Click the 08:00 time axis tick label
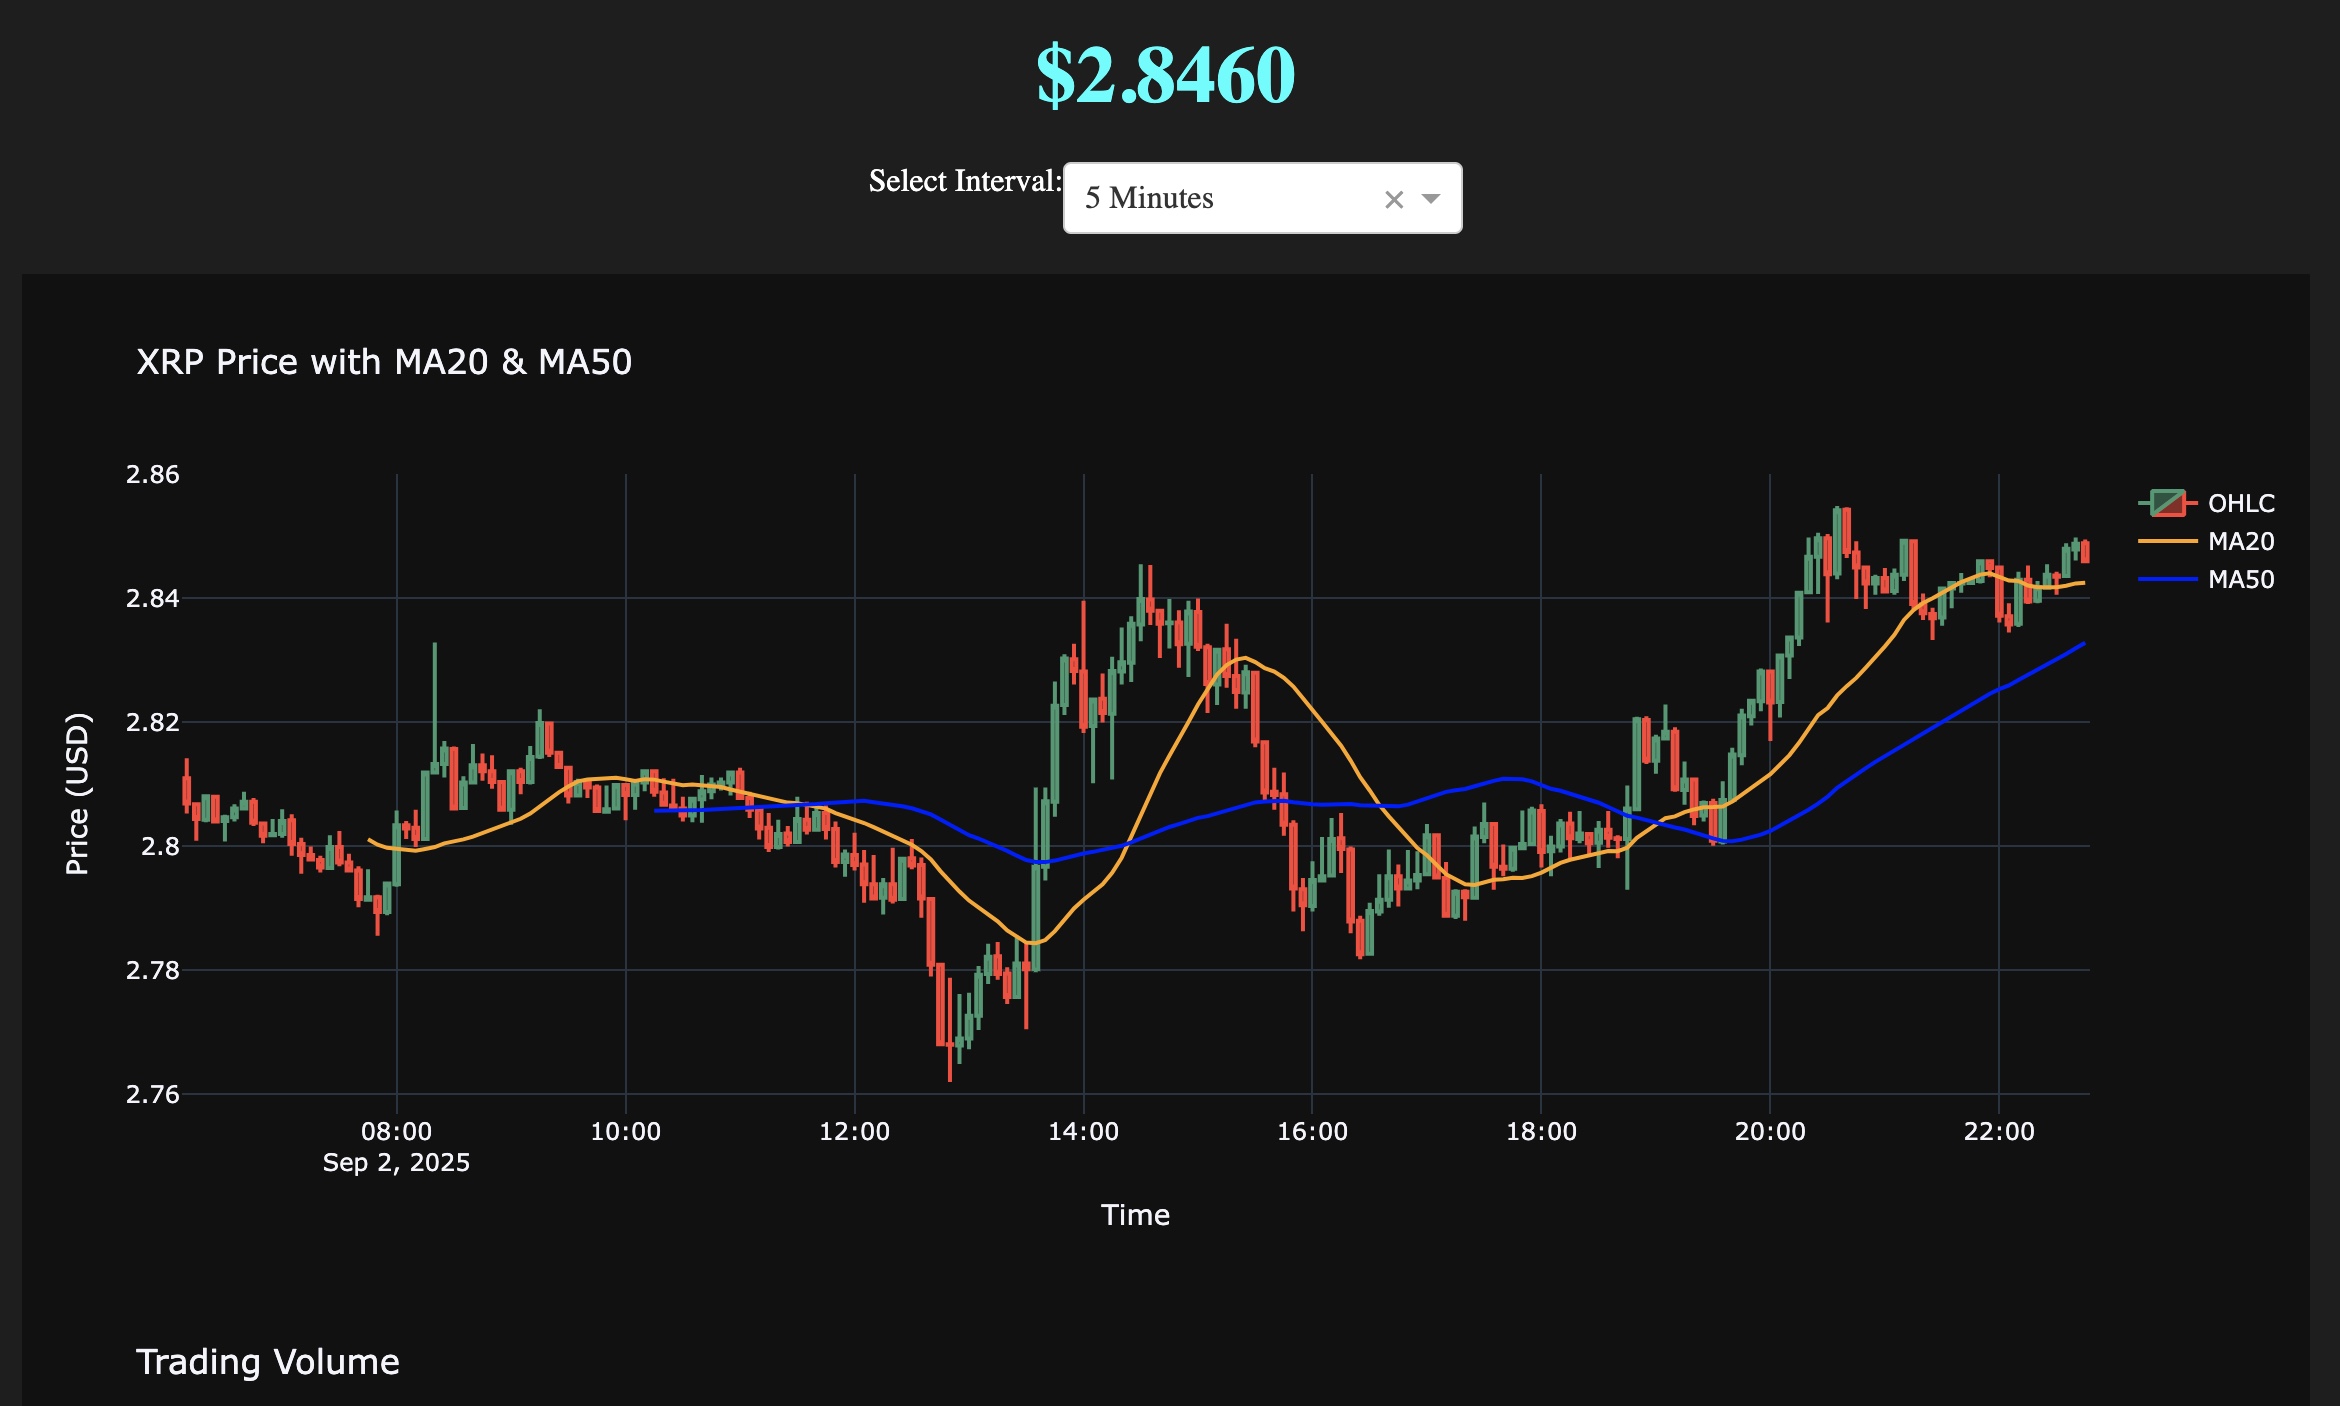The height and width of the screenshot is (1406, 2340). (x=396, y=1132)
